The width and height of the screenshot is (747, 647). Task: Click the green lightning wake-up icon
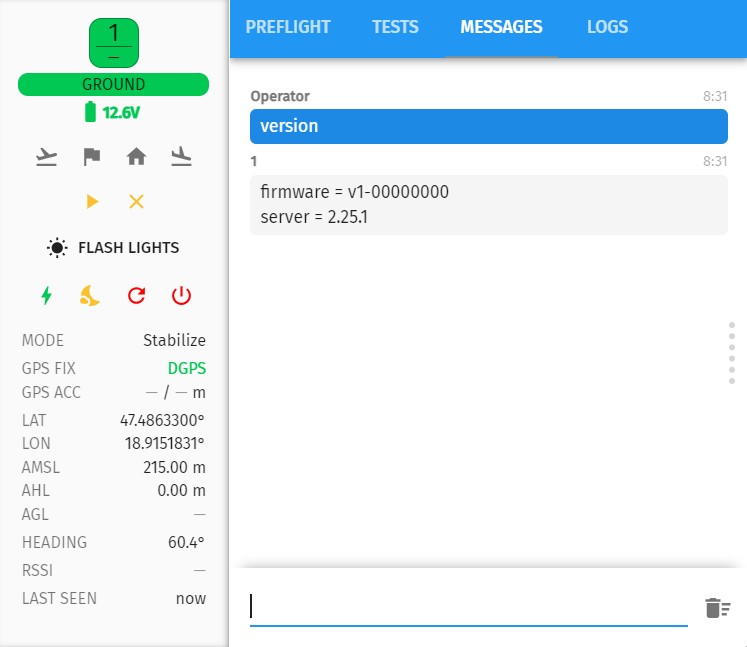46,295
